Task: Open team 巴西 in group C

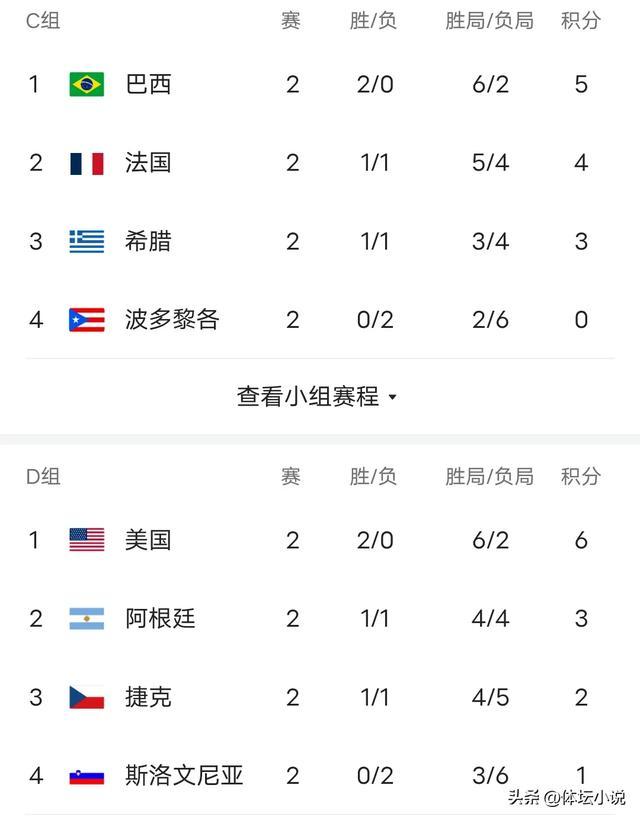Action: (148, 84)
